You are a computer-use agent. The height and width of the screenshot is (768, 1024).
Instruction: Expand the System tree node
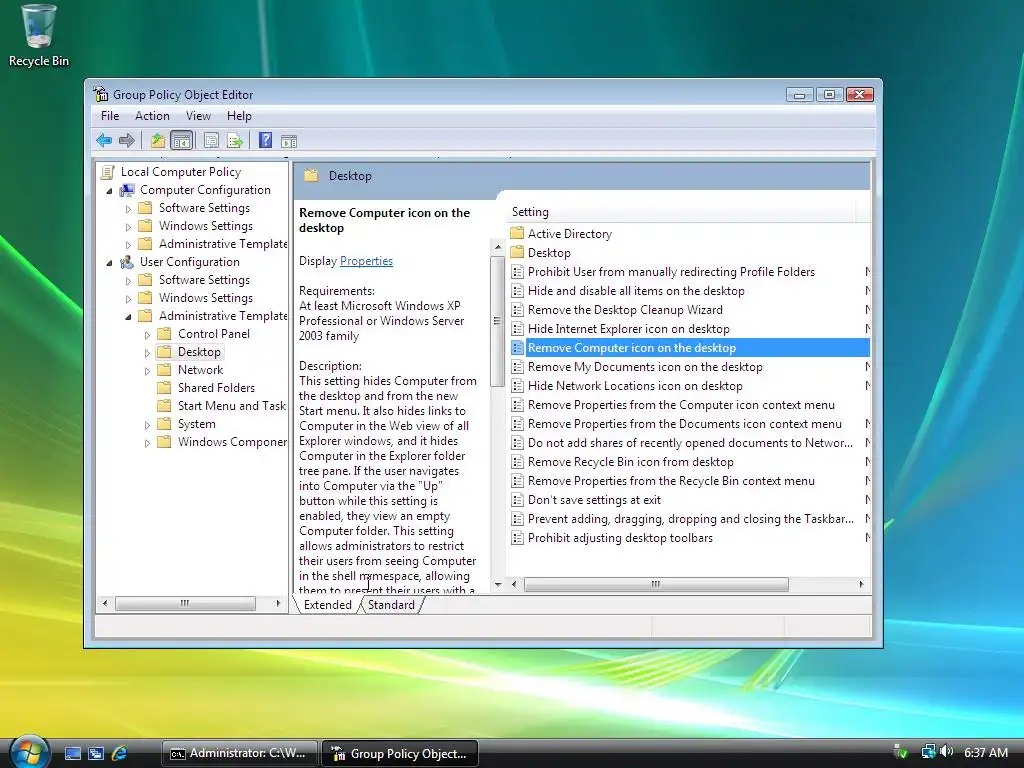coord(147,424)
